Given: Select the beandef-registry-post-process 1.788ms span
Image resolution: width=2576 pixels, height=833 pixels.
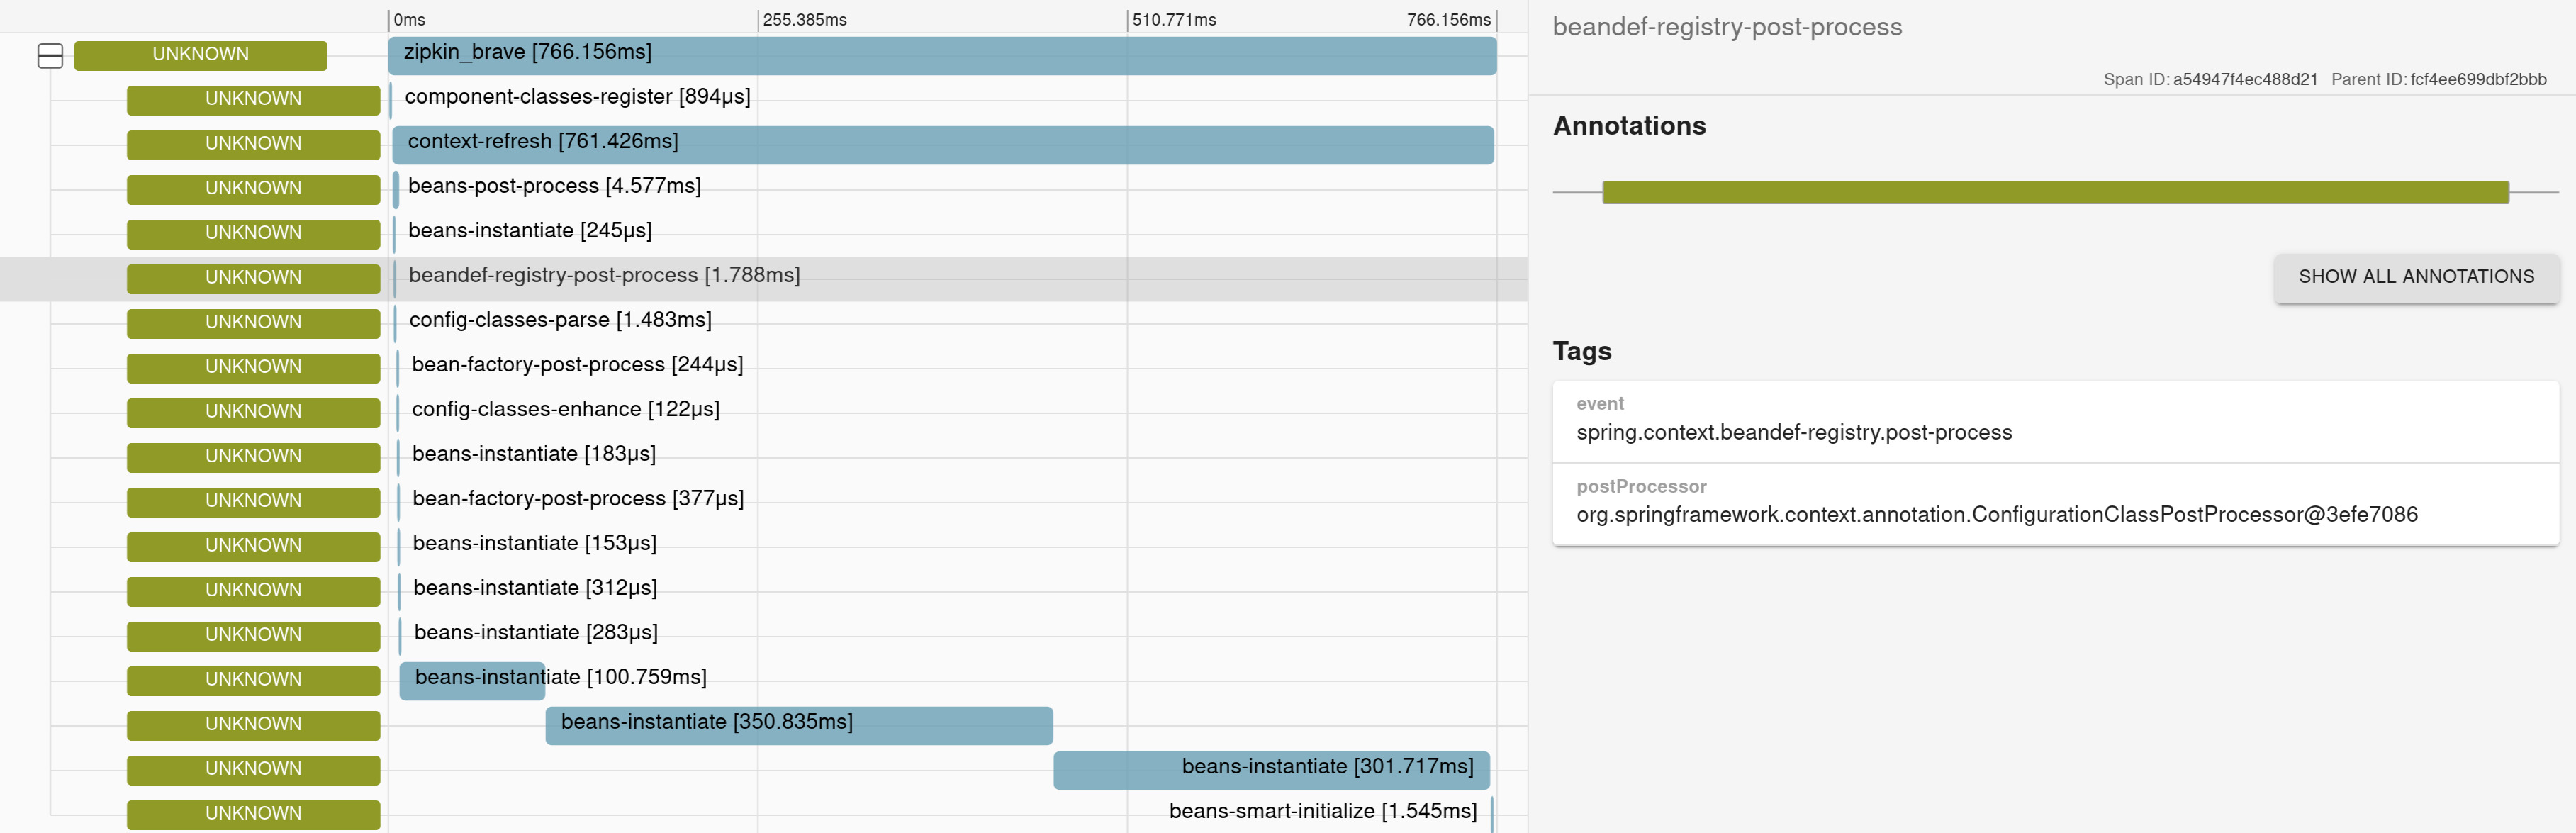Looking at the screenshot, I should 604,276.
